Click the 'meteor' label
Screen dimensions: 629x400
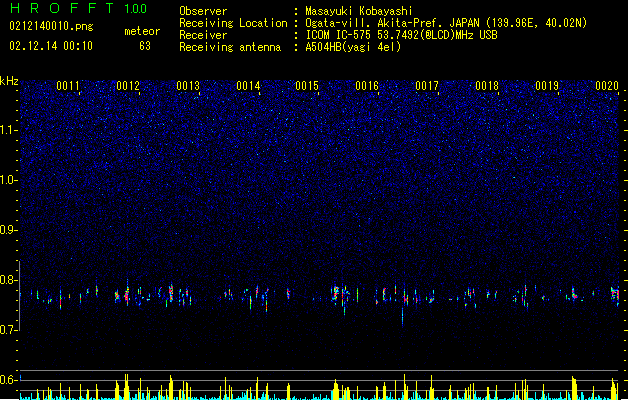142,31
